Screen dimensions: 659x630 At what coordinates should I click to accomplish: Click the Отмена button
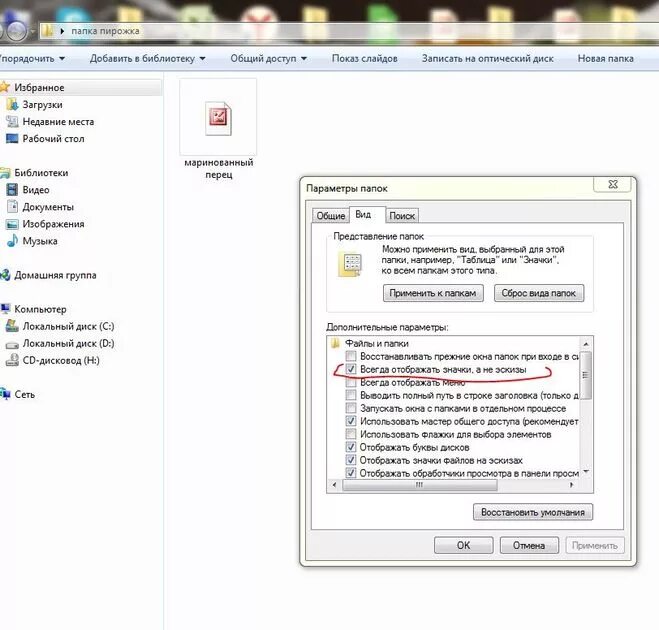[x=529, y=545]
